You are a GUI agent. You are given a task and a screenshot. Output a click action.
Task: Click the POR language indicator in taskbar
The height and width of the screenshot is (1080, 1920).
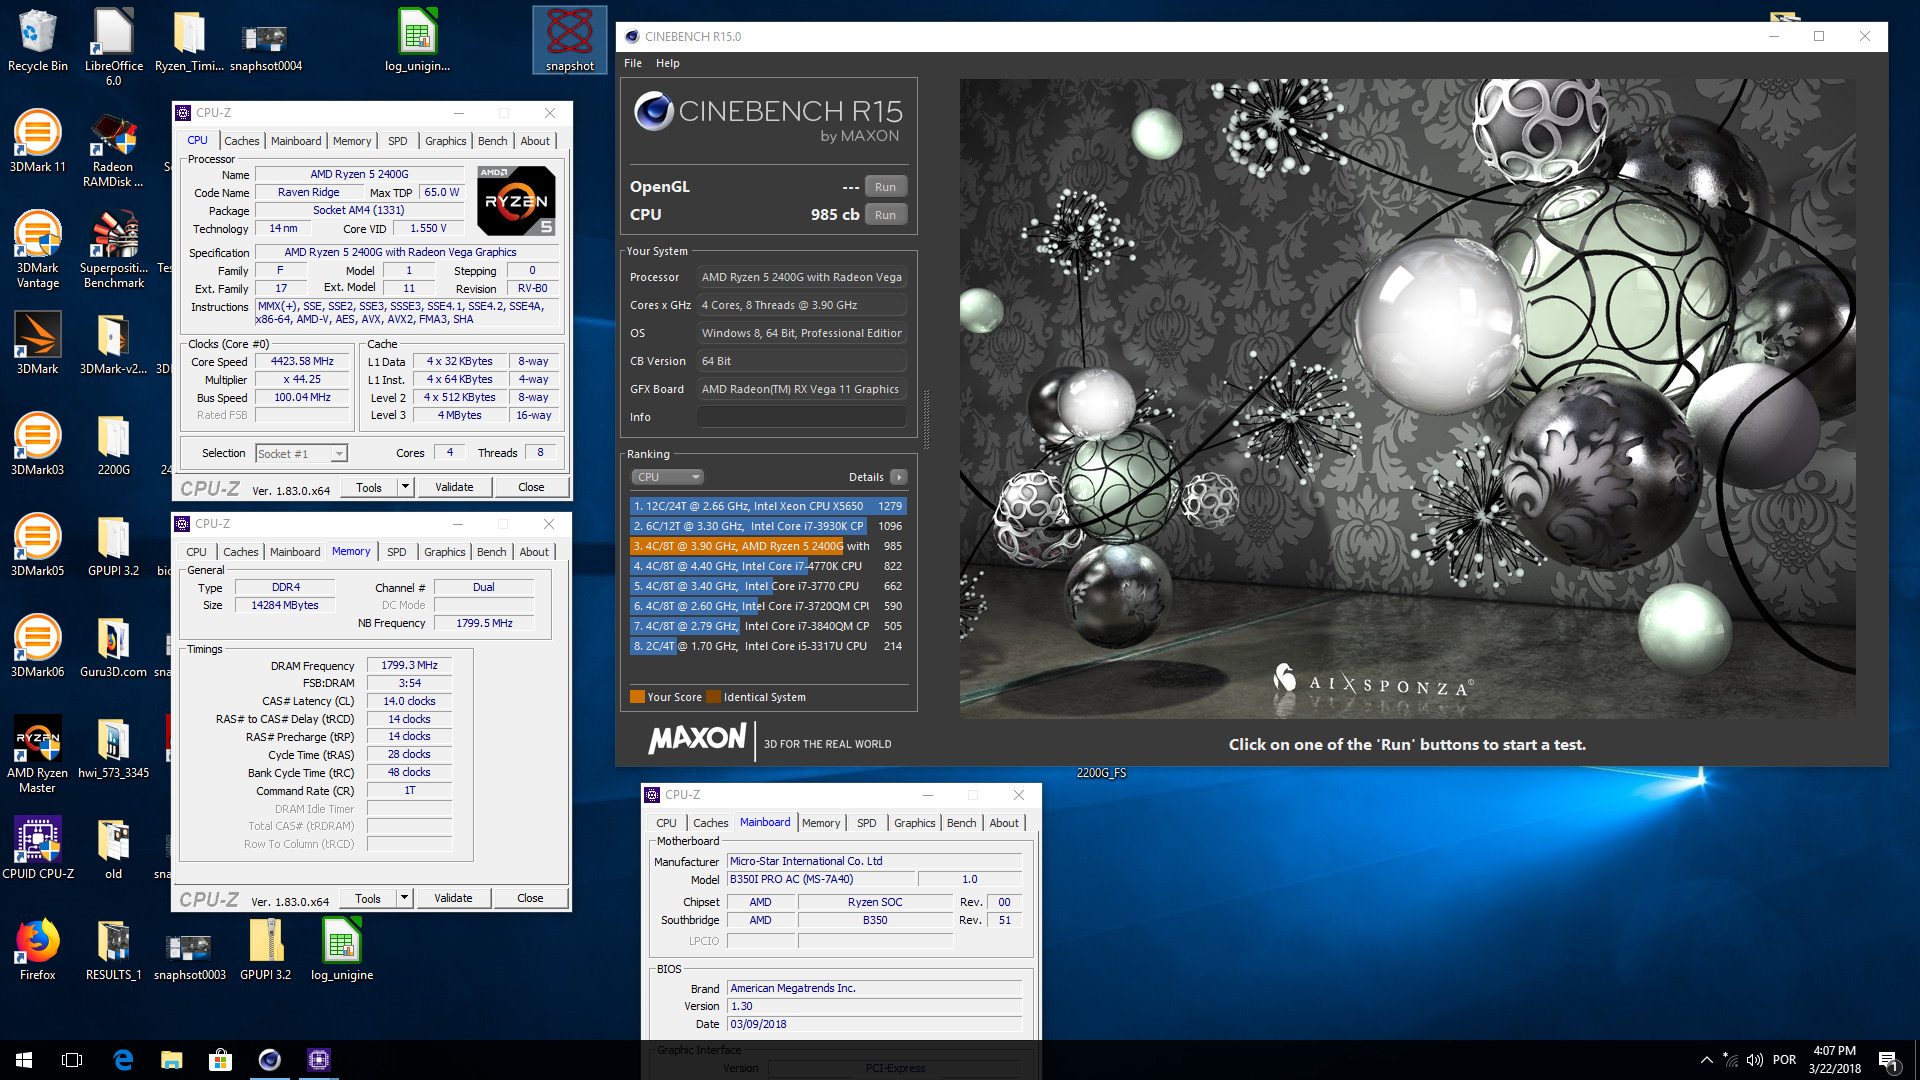1784,1060
